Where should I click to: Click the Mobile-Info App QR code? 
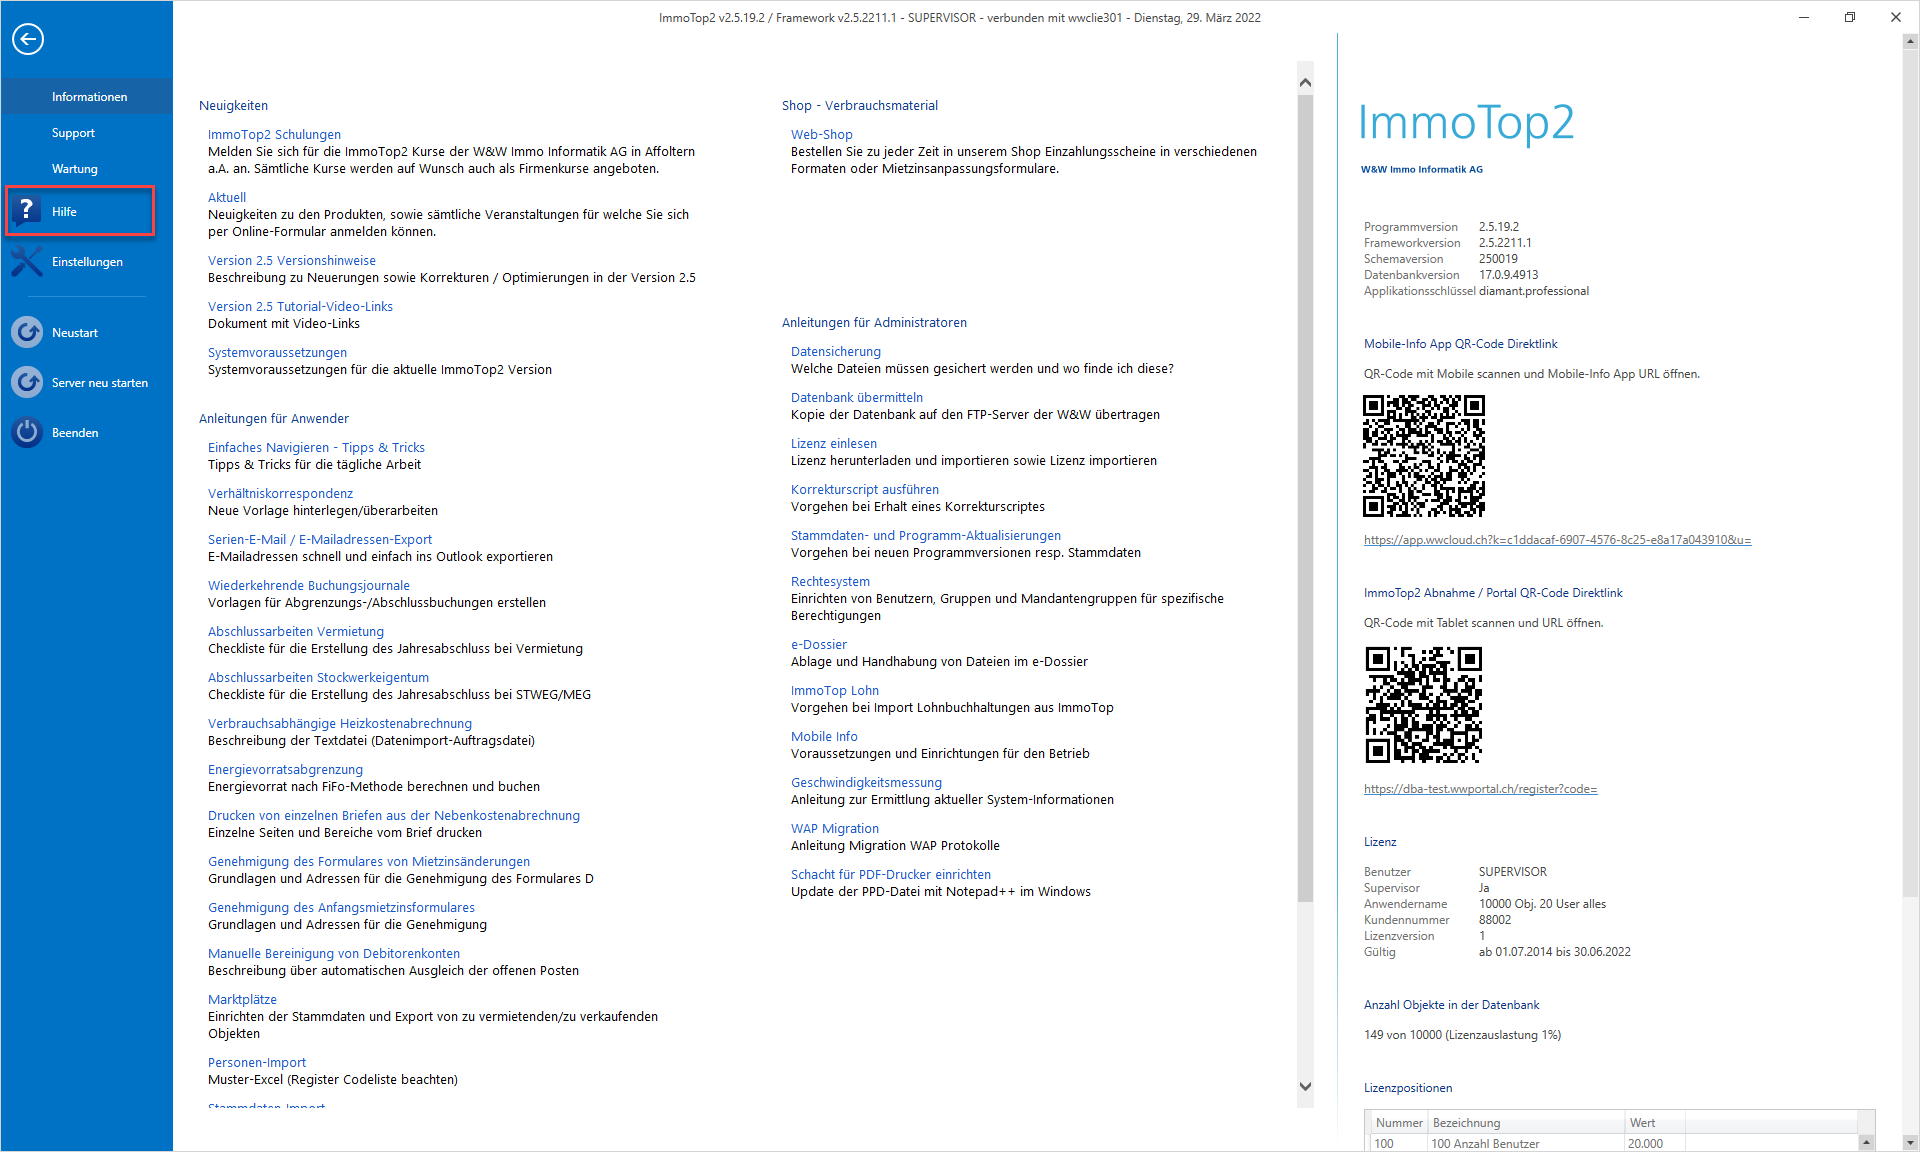(1424, 456)
